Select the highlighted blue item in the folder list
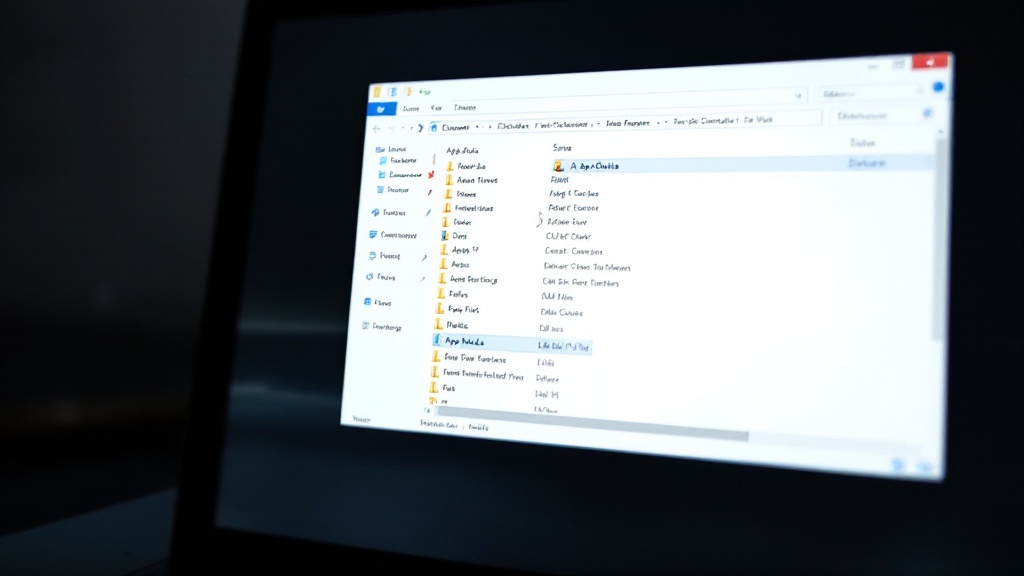Viewport: 1024px width, 576px height. tap(512, 343)
